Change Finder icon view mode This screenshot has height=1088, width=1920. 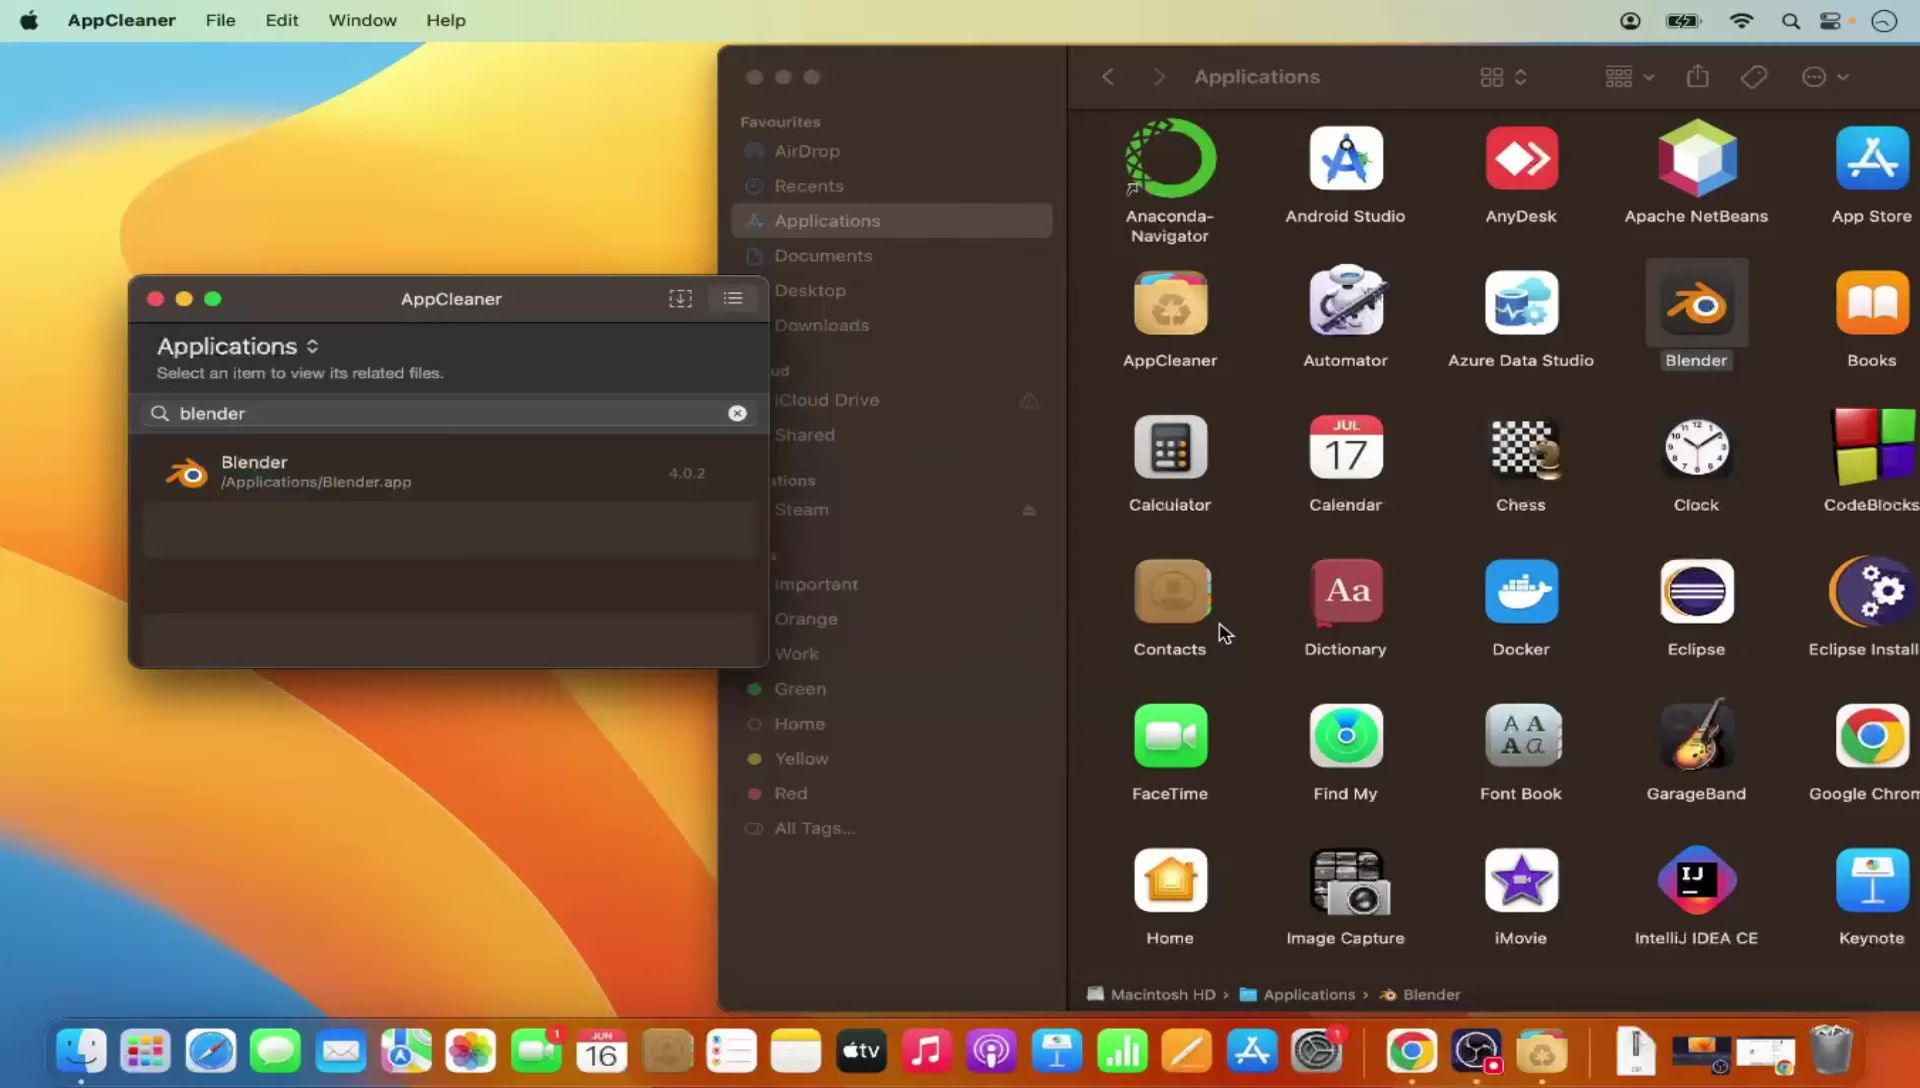(1503, 77)
